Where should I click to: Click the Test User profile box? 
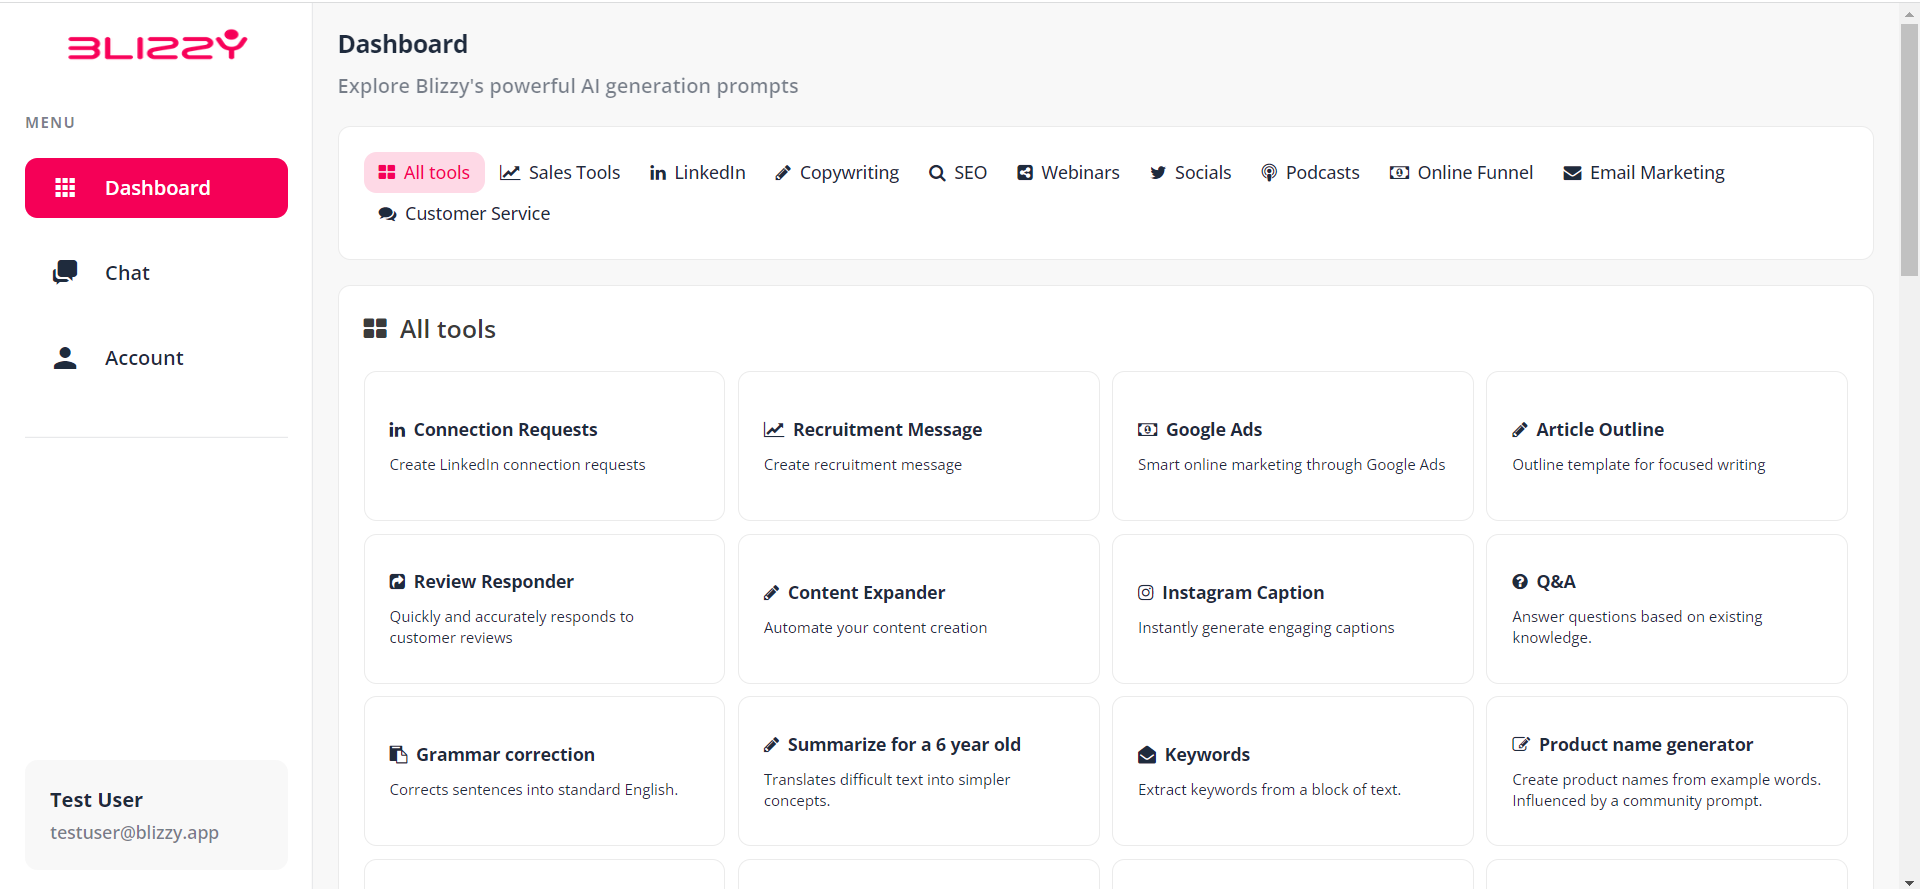pyautogui.click(x=156, y=815)
